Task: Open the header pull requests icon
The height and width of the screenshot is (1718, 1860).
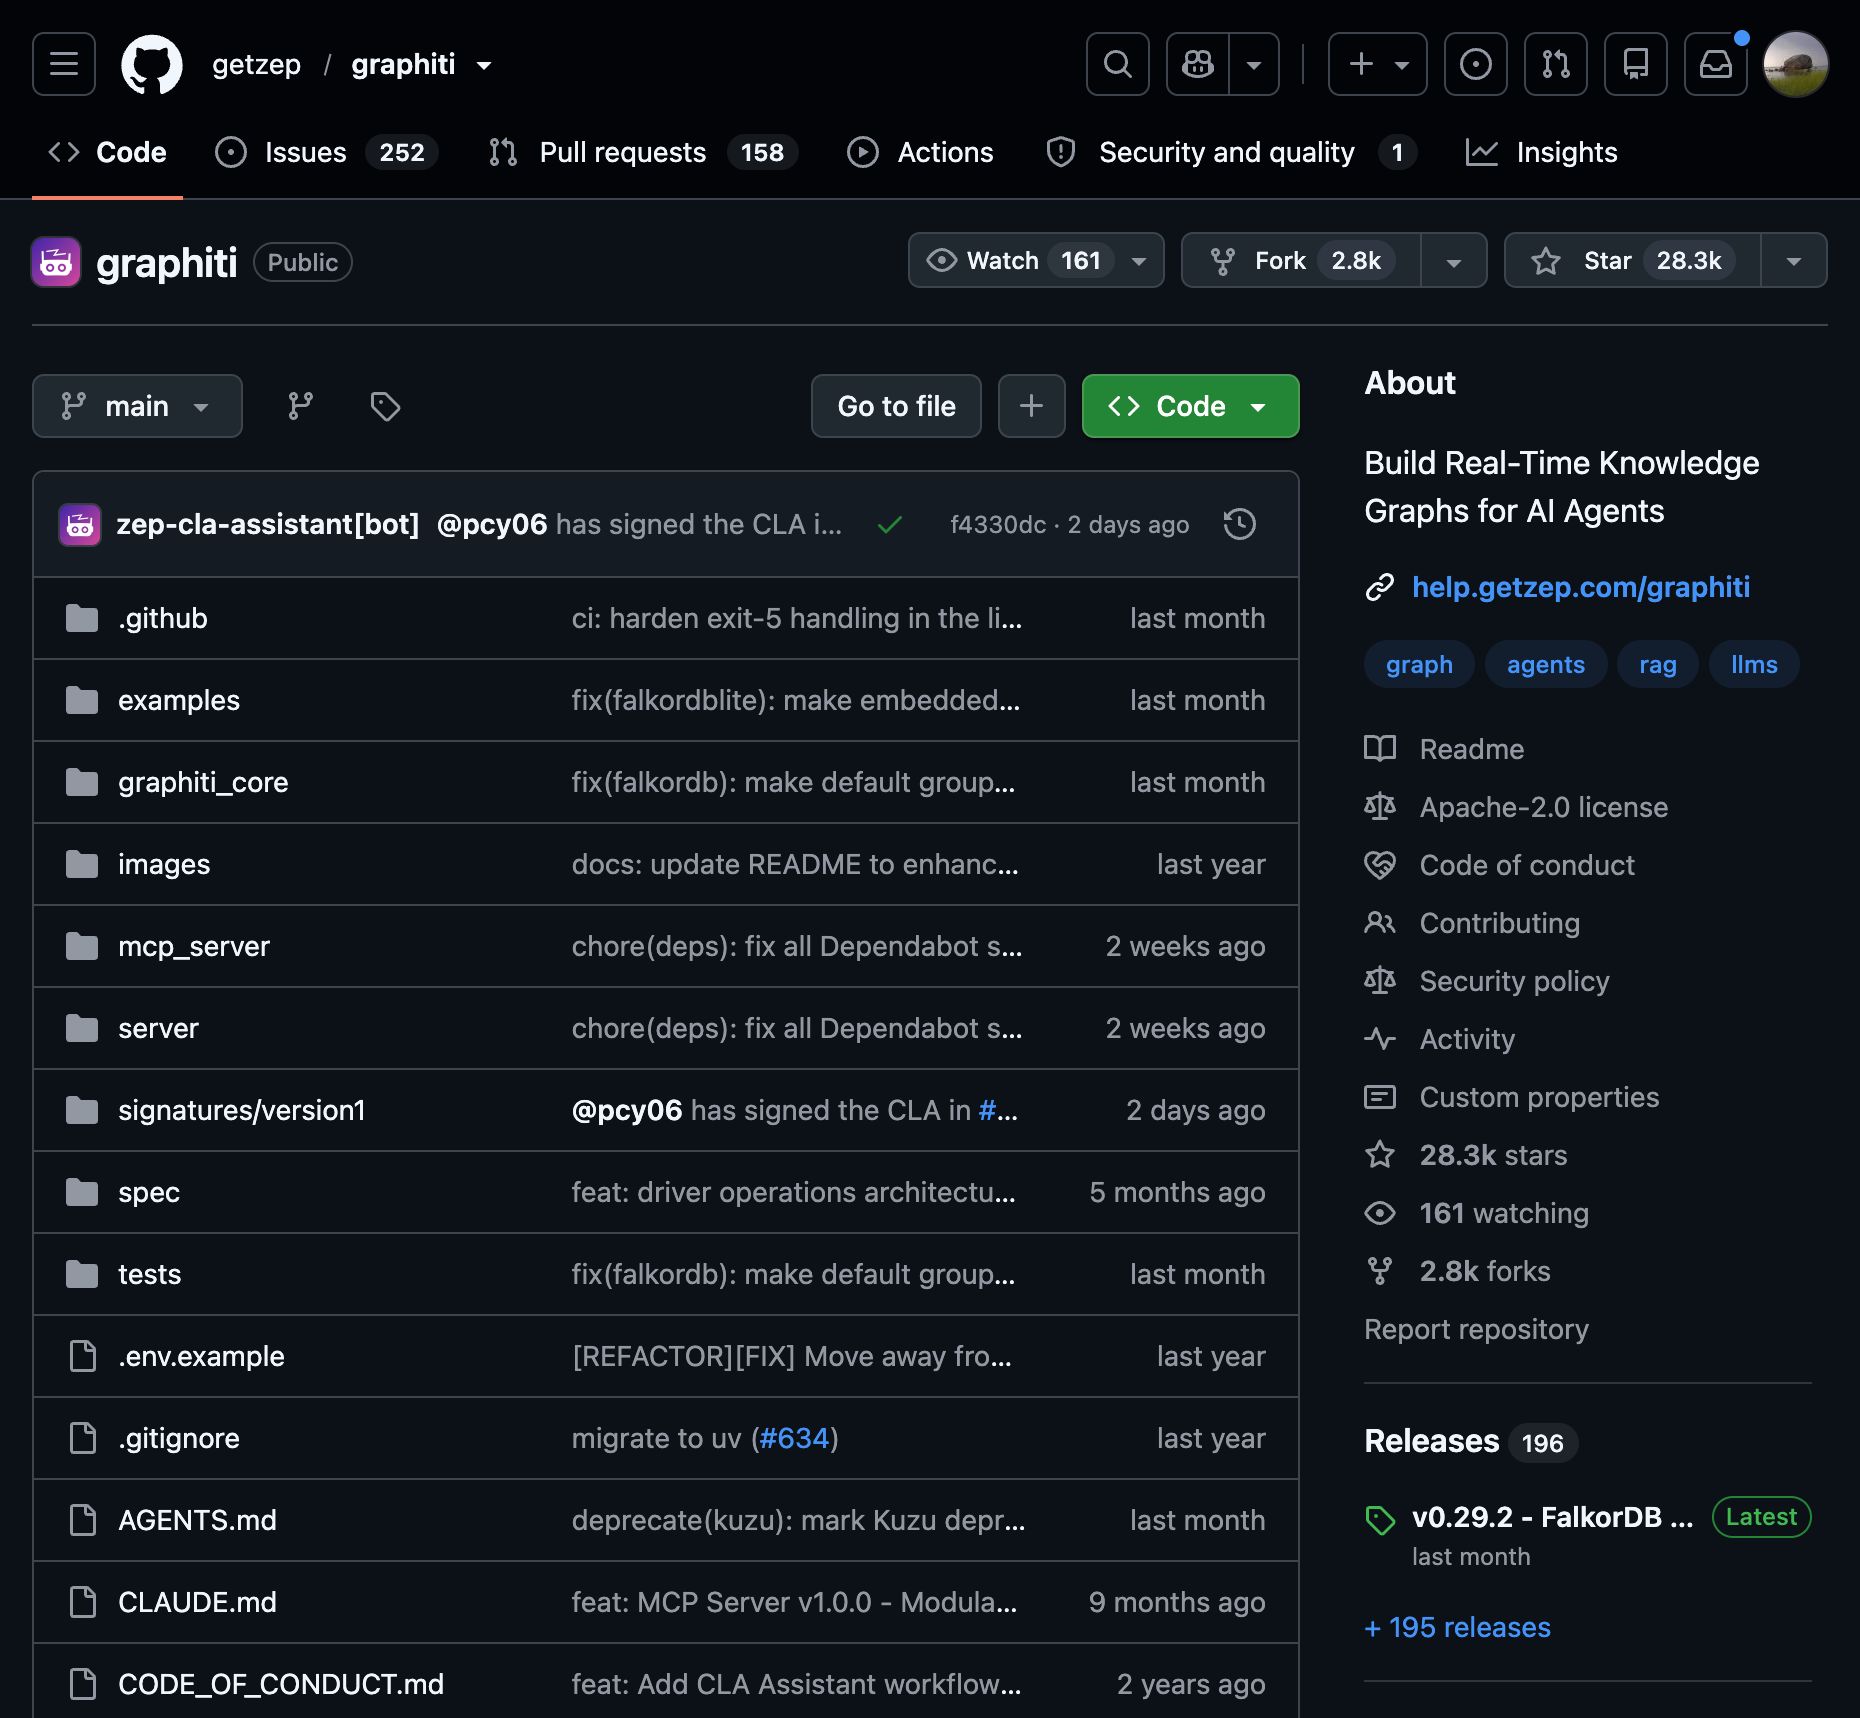Action: [x=1556, y=64]
